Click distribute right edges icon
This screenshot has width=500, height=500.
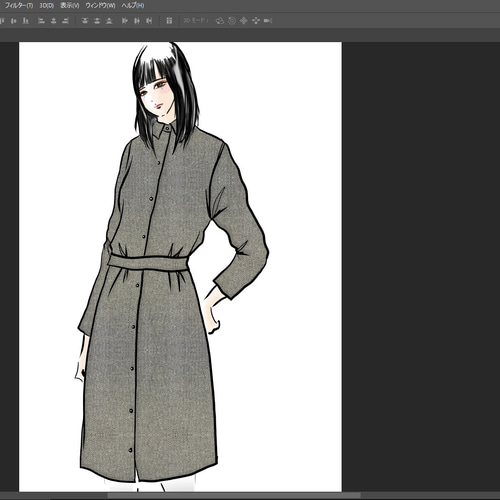tap(149, 21)
